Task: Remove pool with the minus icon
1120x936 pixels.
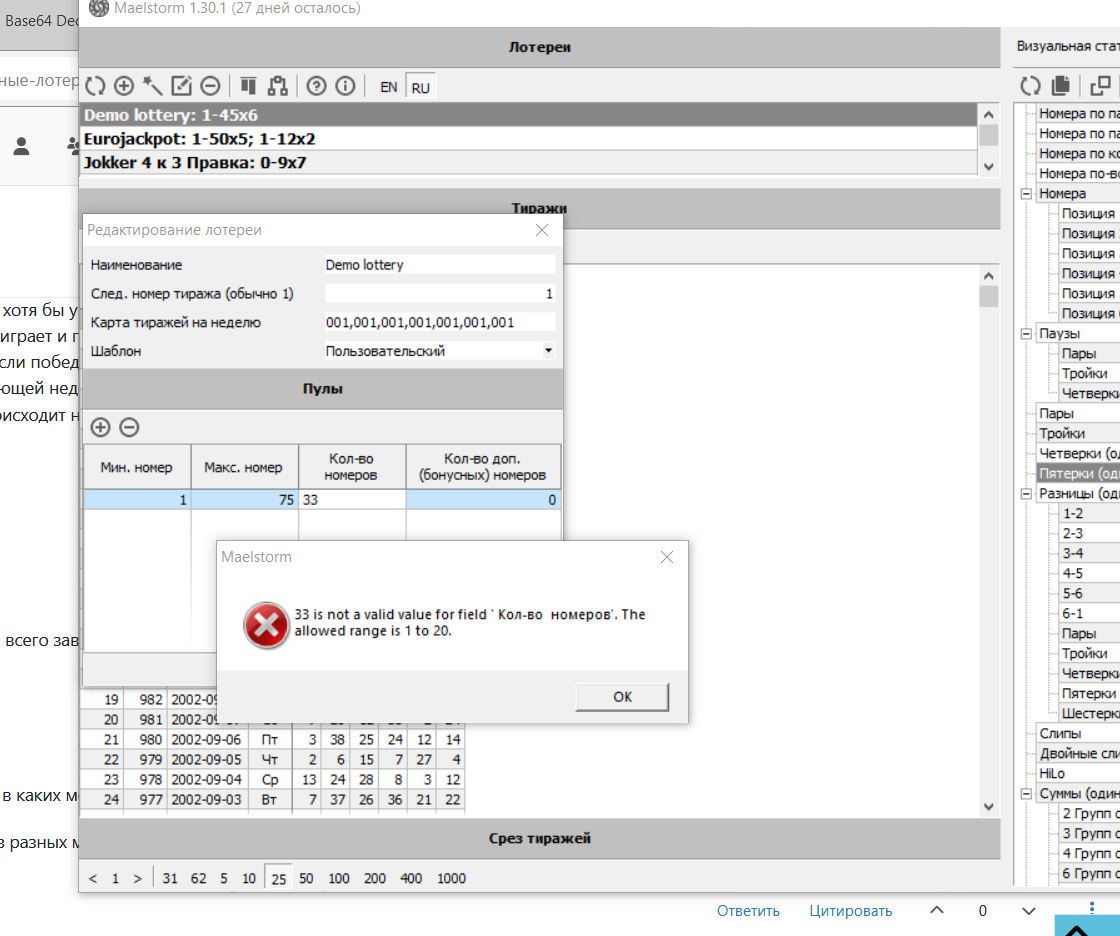Action: click(129, 427)
